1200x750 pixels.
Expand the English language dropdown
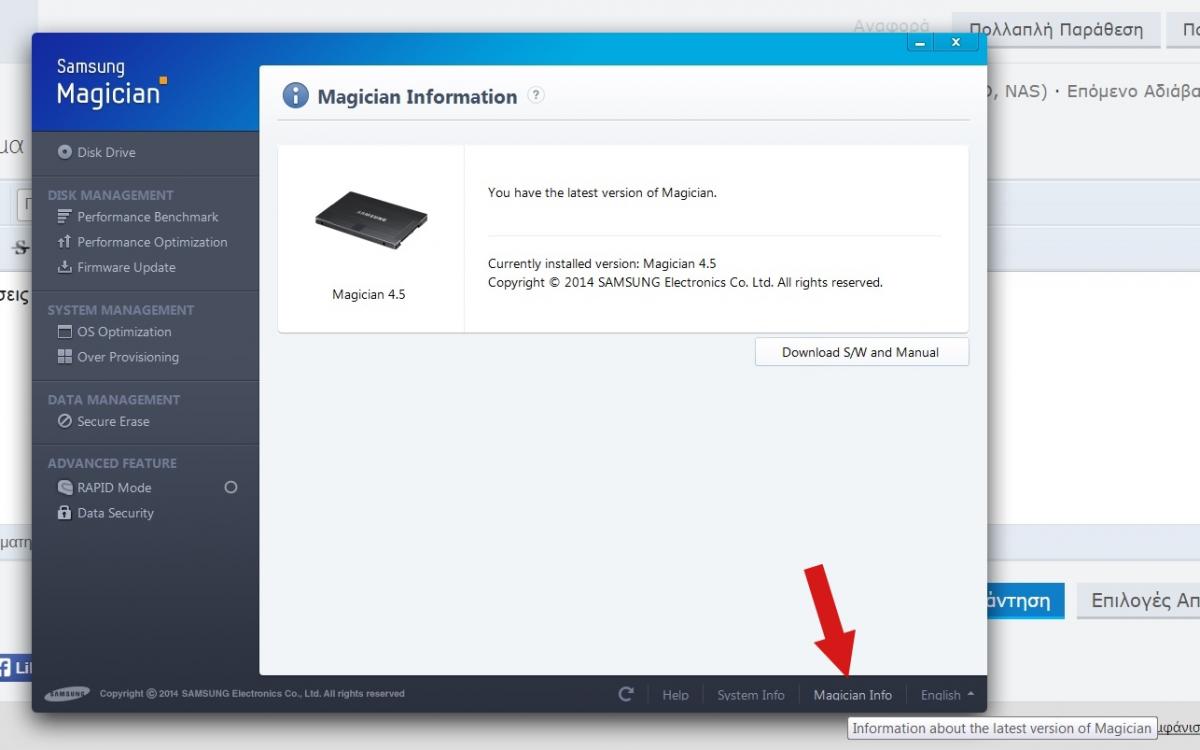[947, 695]
